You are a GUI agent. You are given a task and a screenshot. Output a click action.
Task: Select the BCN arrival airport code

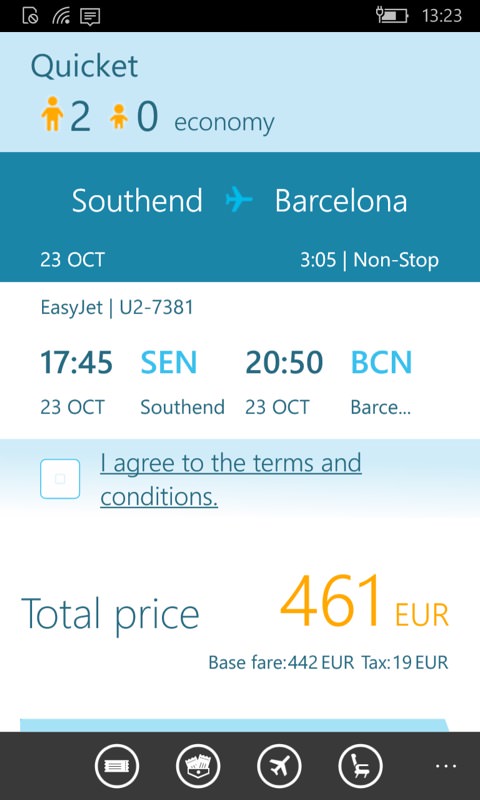point(381,363)
